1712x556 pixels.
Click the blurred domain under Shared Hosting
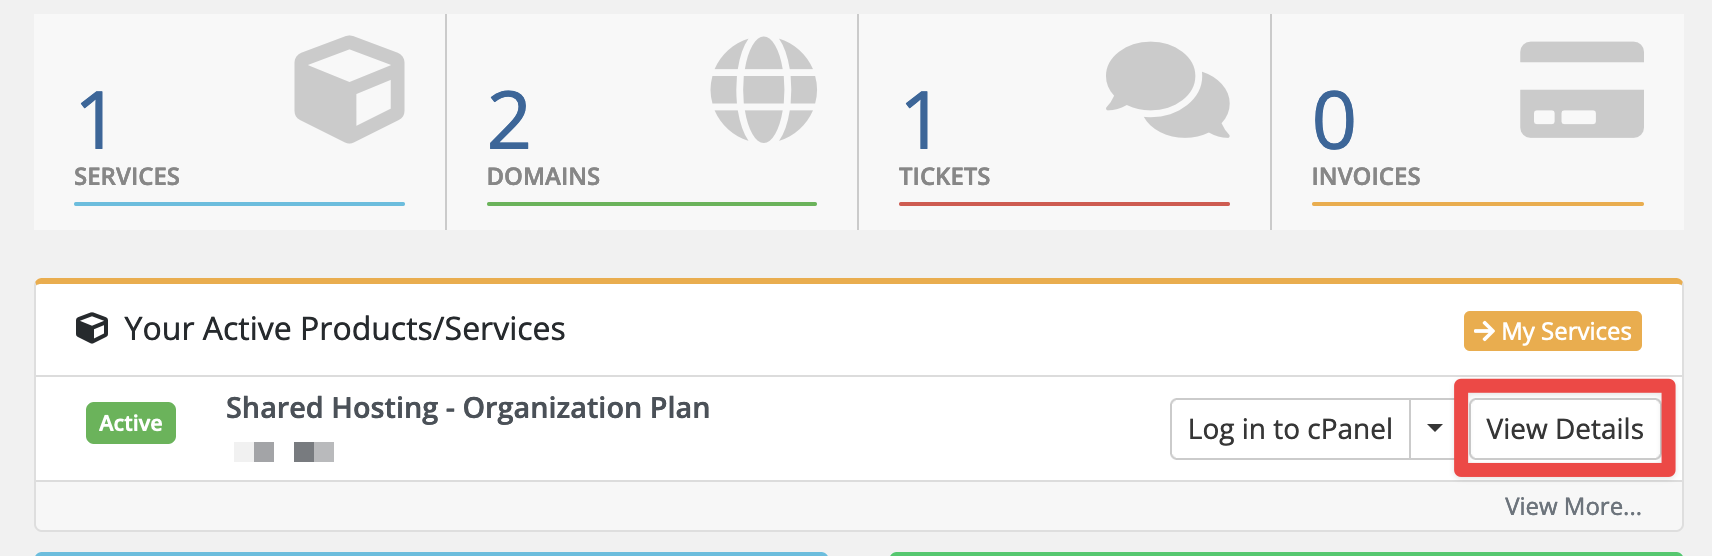click(284, 452)
